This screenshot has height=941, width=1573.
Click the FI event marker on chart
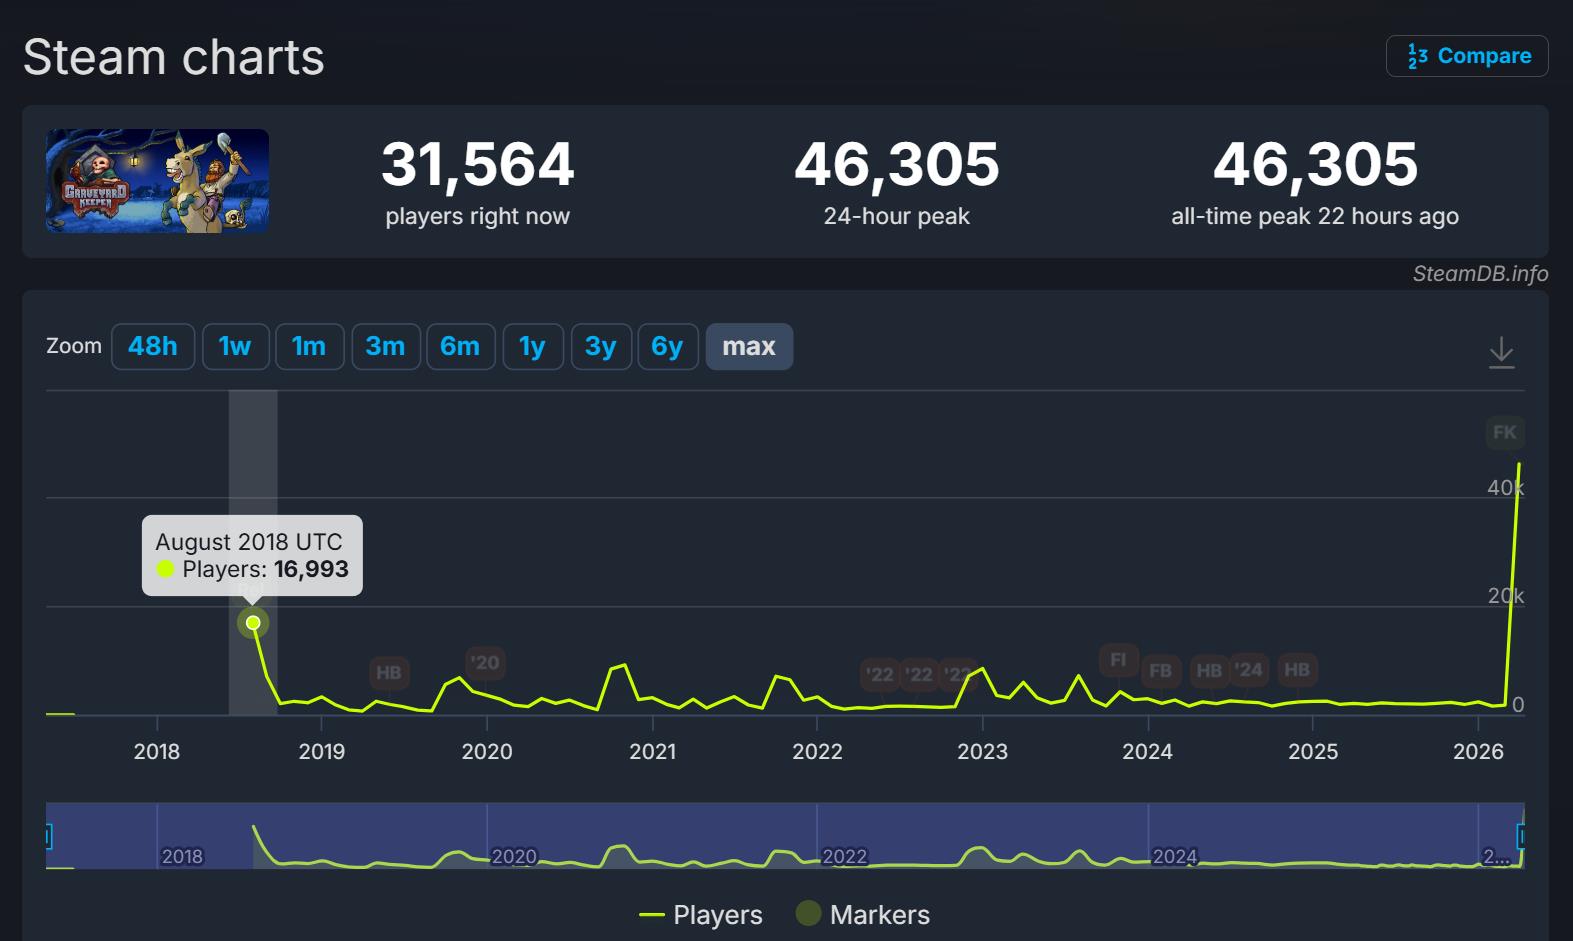[1118, 660]
